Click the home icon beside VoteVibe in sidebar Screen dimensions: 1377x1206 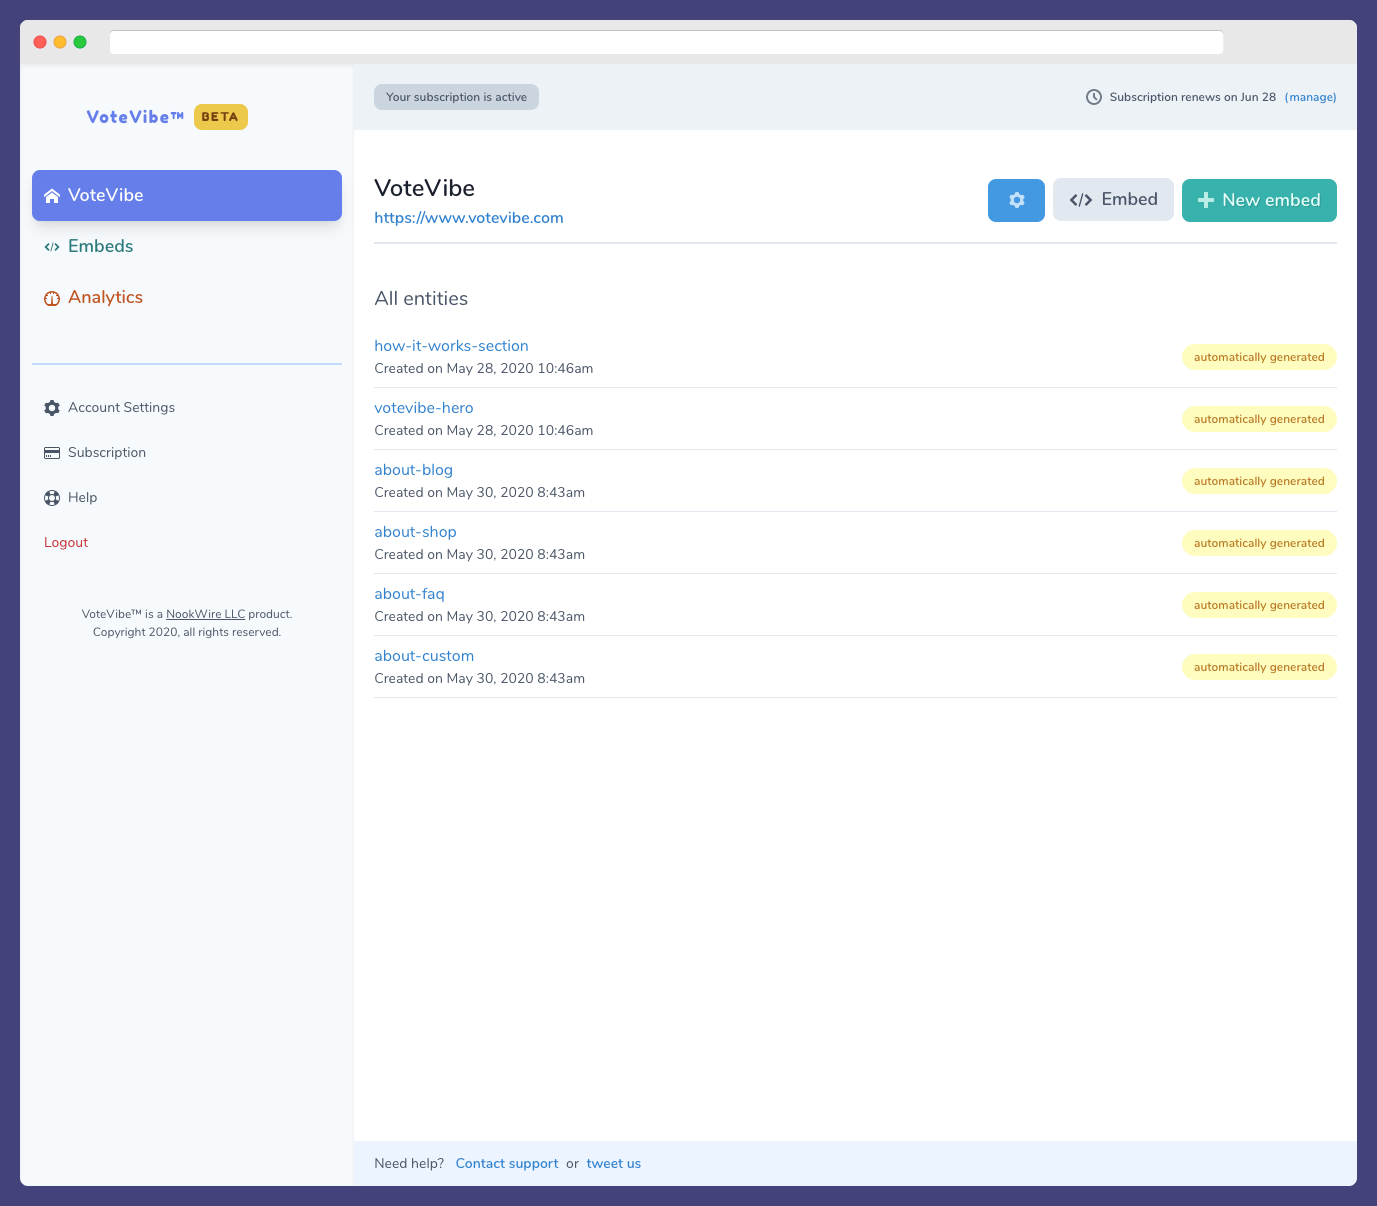52,196
